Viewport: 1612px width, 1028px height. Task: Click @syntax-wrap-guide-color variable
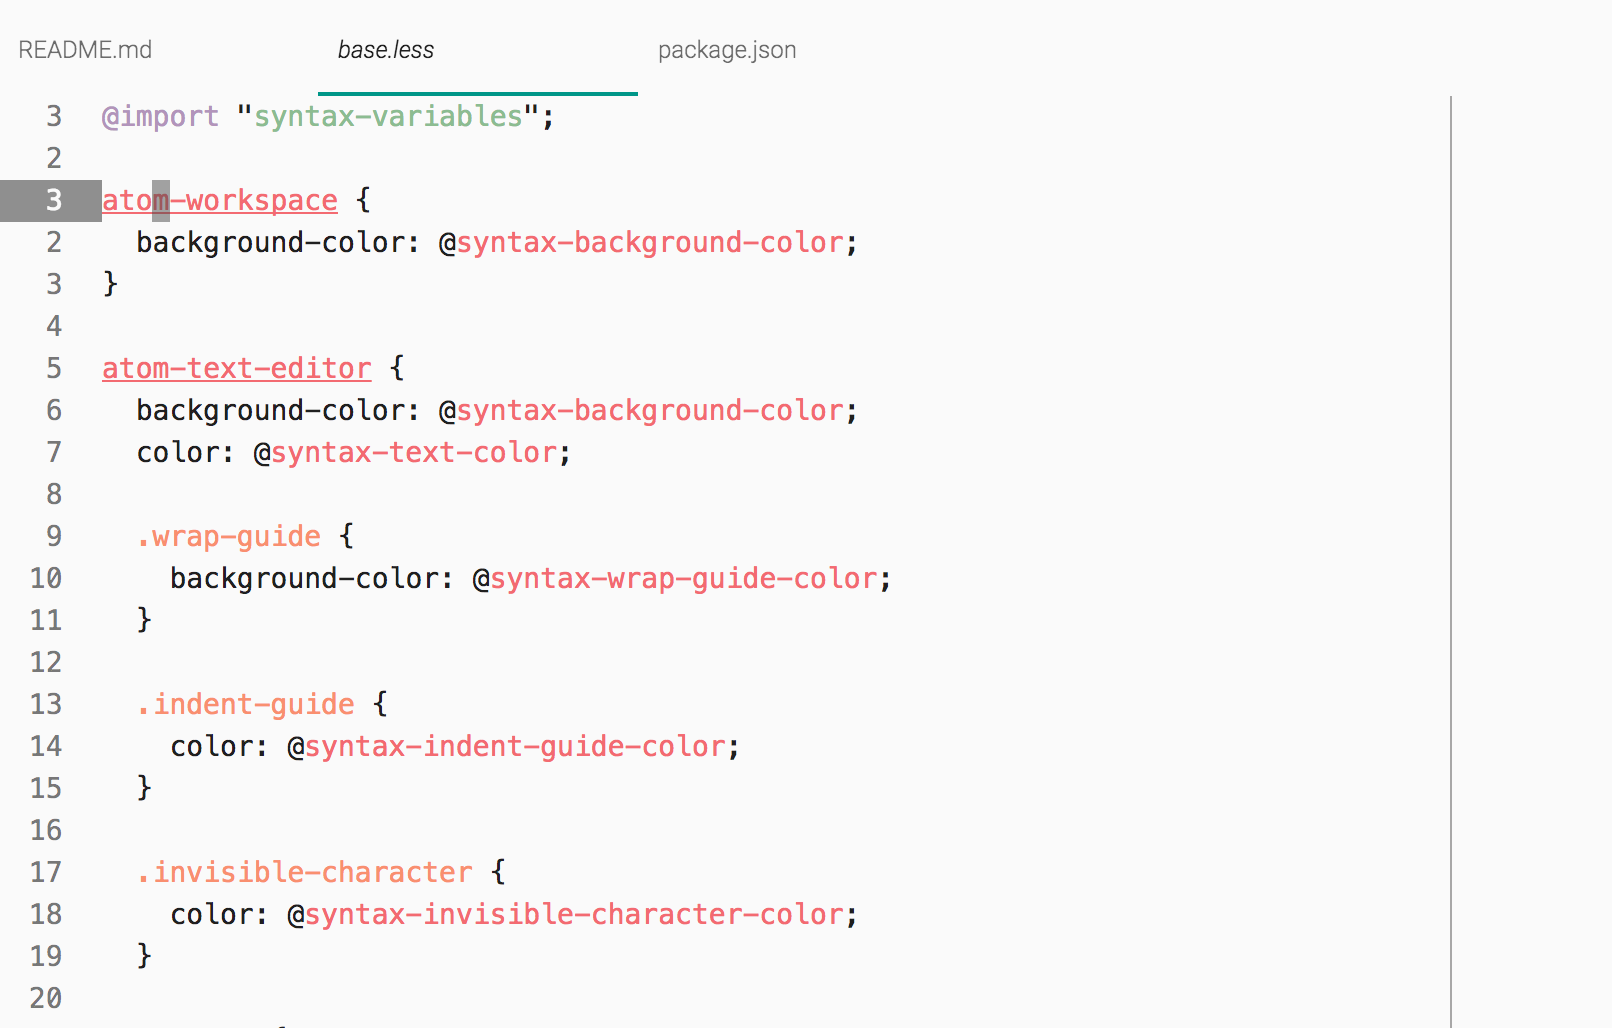click(x=676, y=578)
